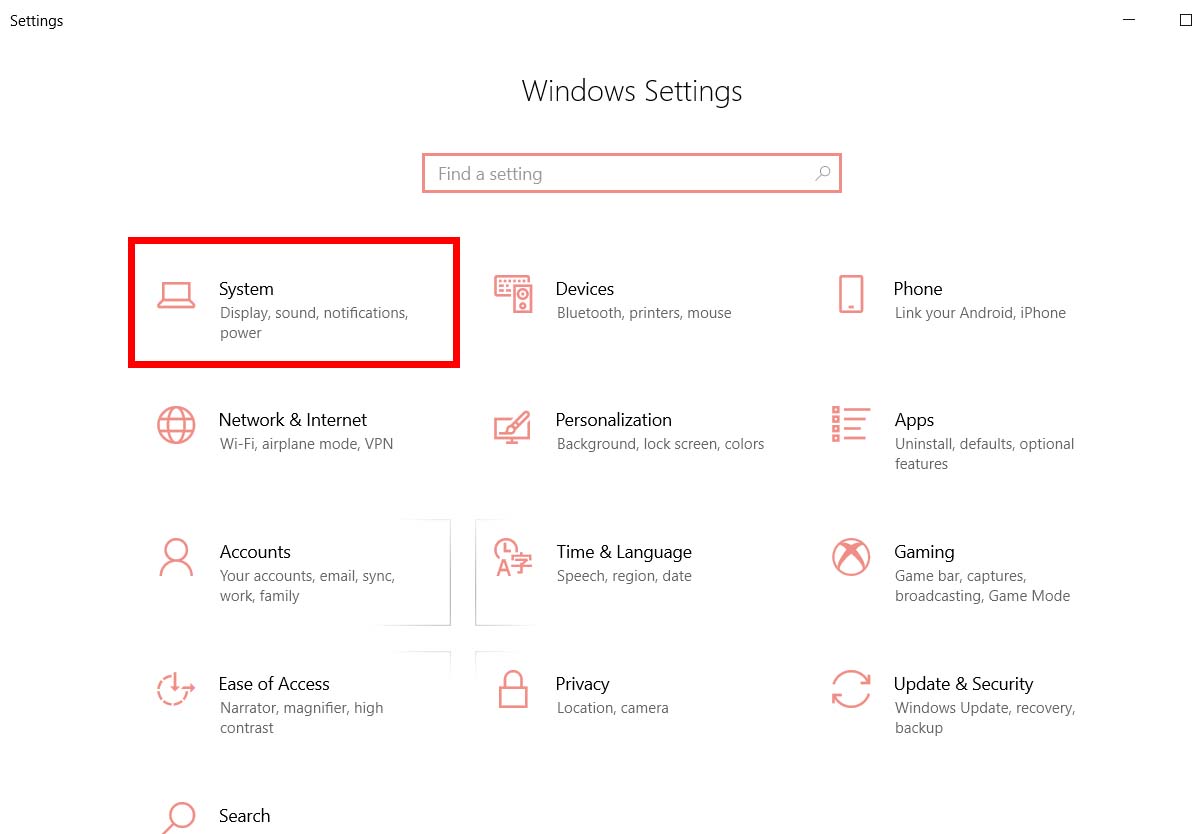Open the Gaming settings title
This screenshot has height=834, width=1199.
click(x=924, y=552)
